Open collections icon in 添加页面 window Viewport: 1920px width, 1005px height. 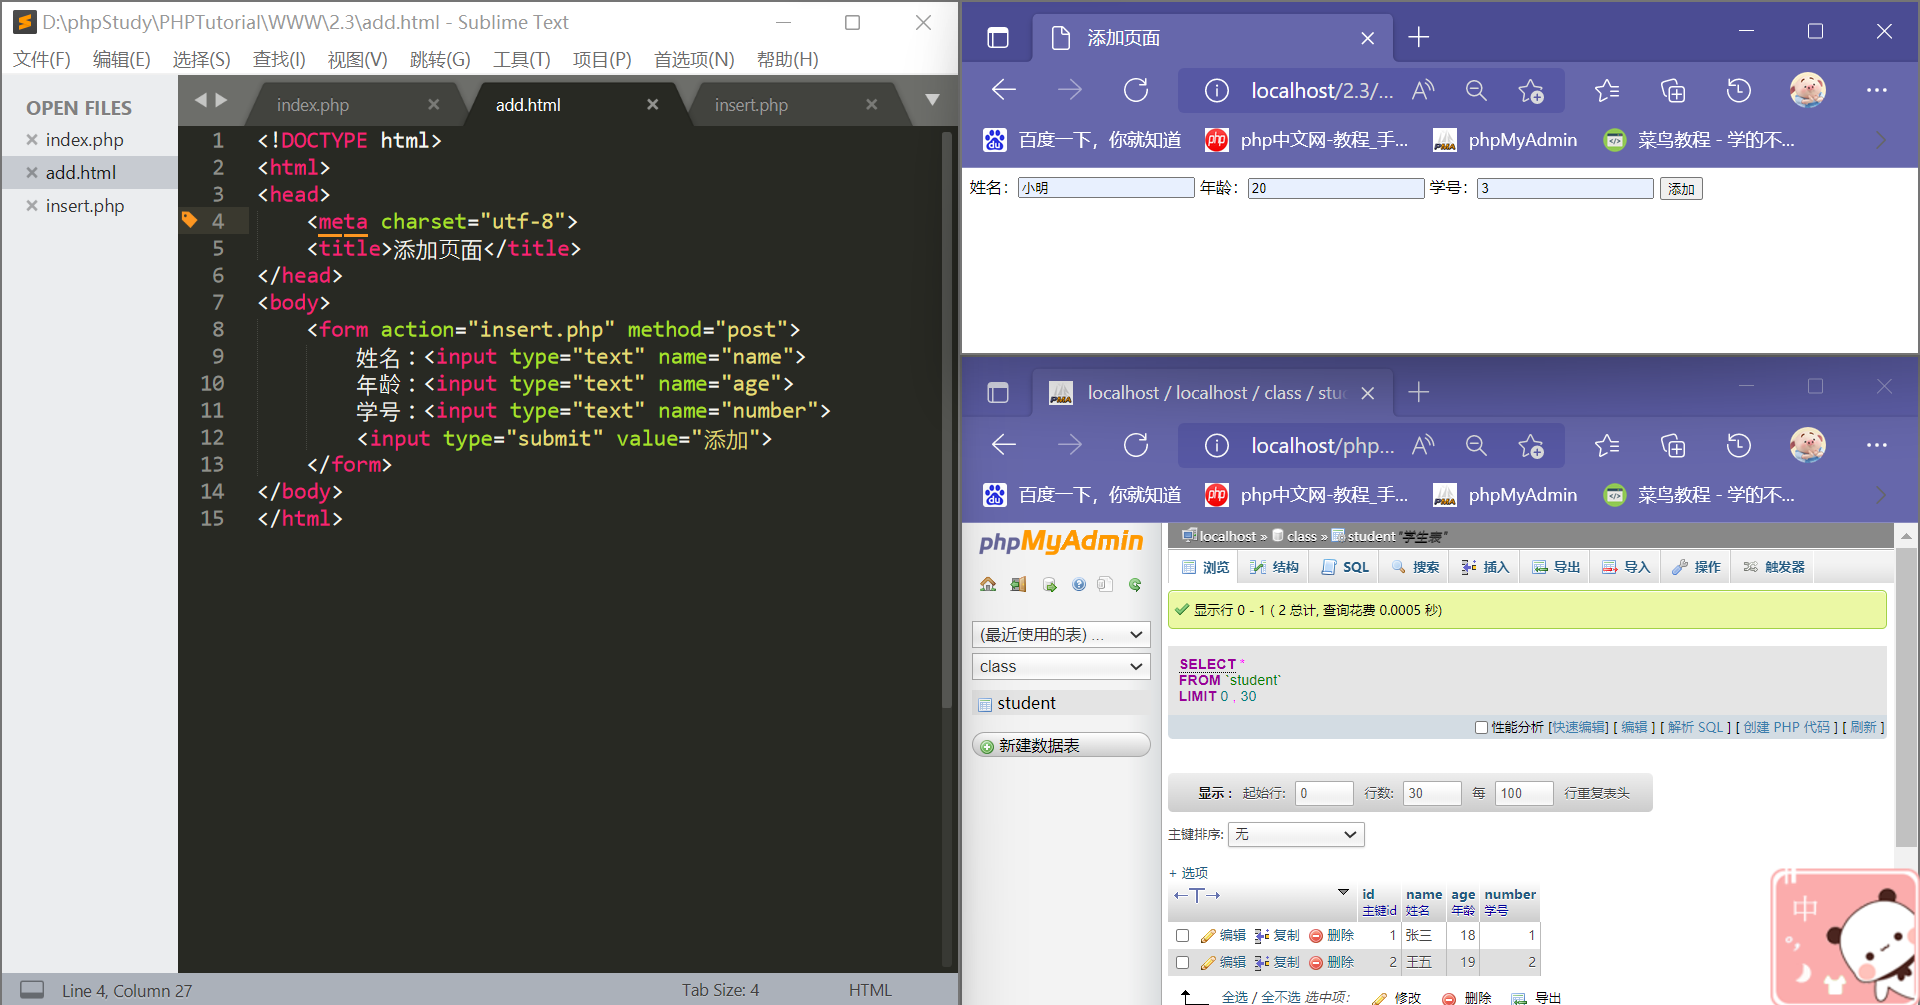point(1673,91)
